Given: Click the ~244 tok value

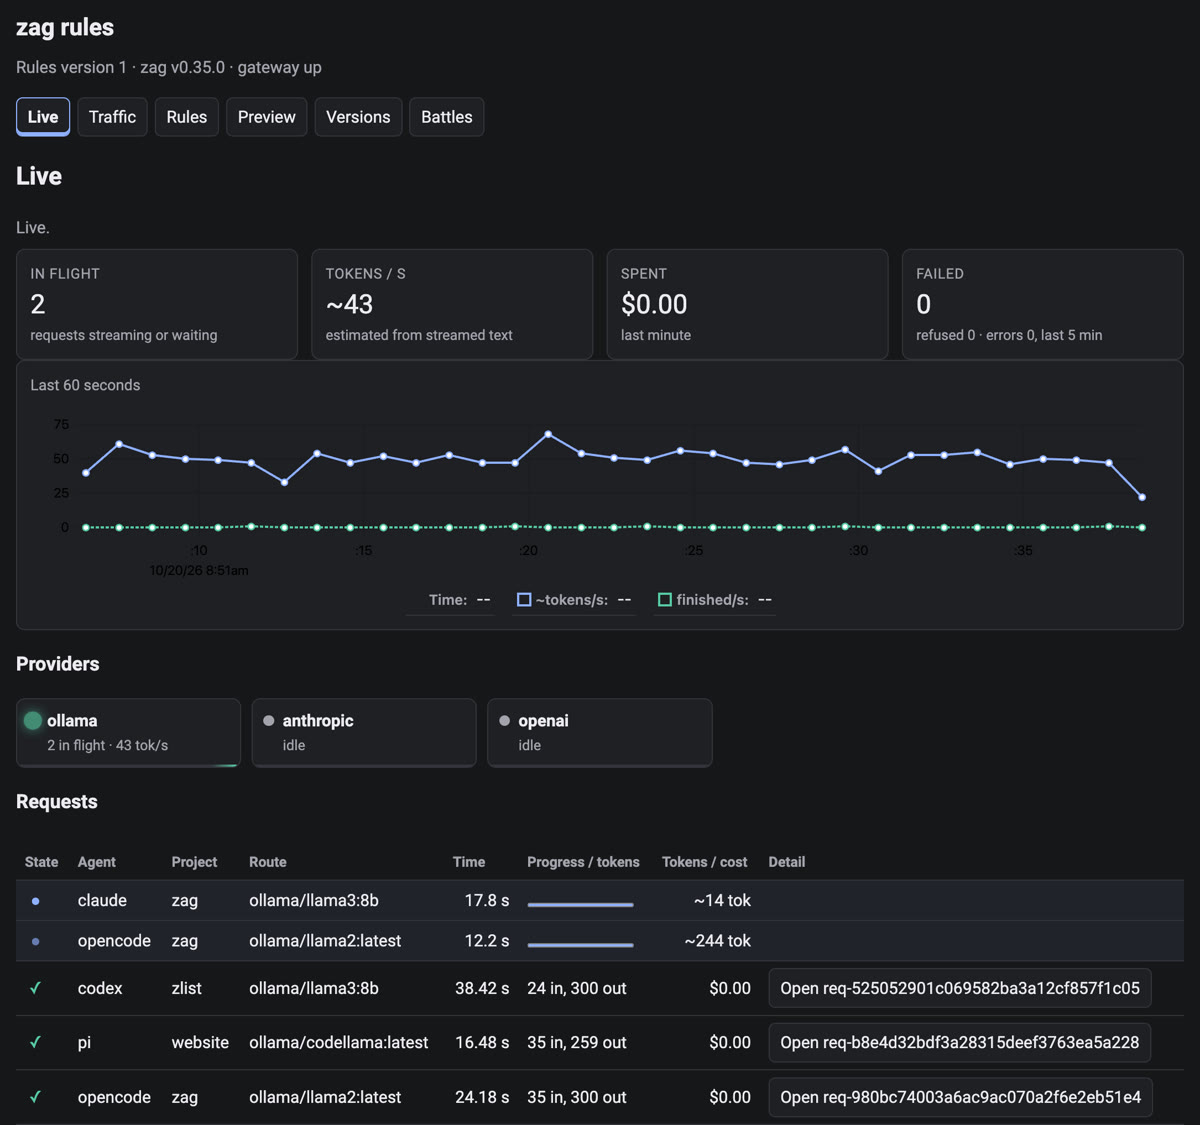Looking at the screenshot, I should click(718, 941).
